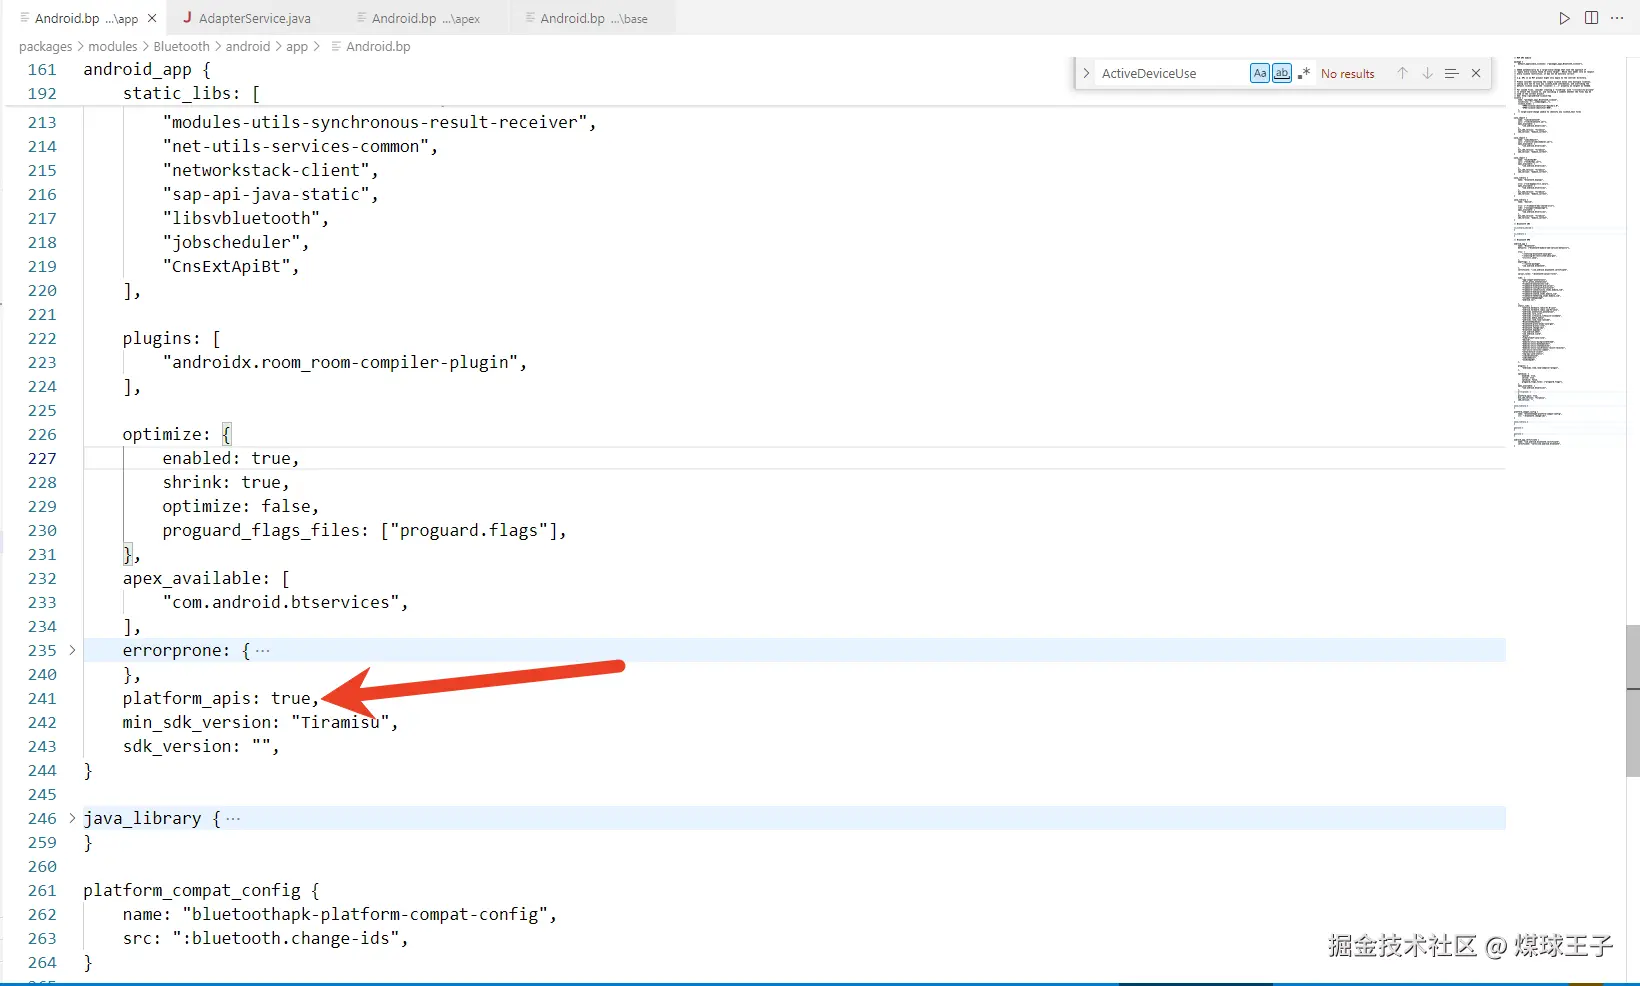
Task: Click the find input containing ActiveDeviceUse
Action: [x=1172, y=73]
